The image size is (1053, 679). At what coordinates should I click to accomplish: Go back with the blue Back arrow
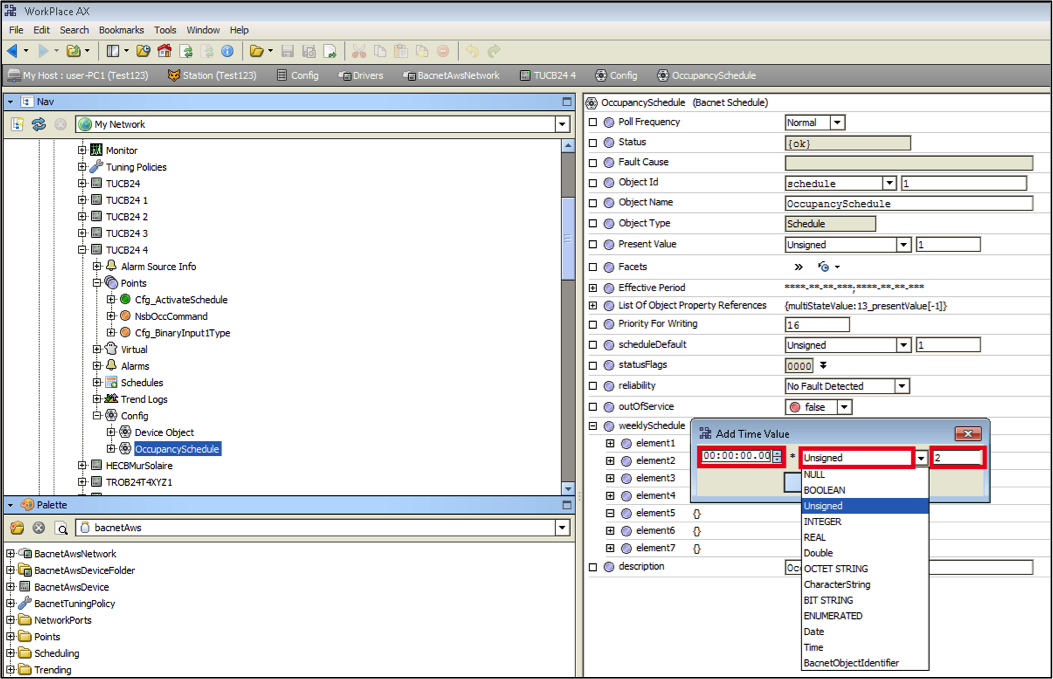pyautogui.click(x=12, y=51)
